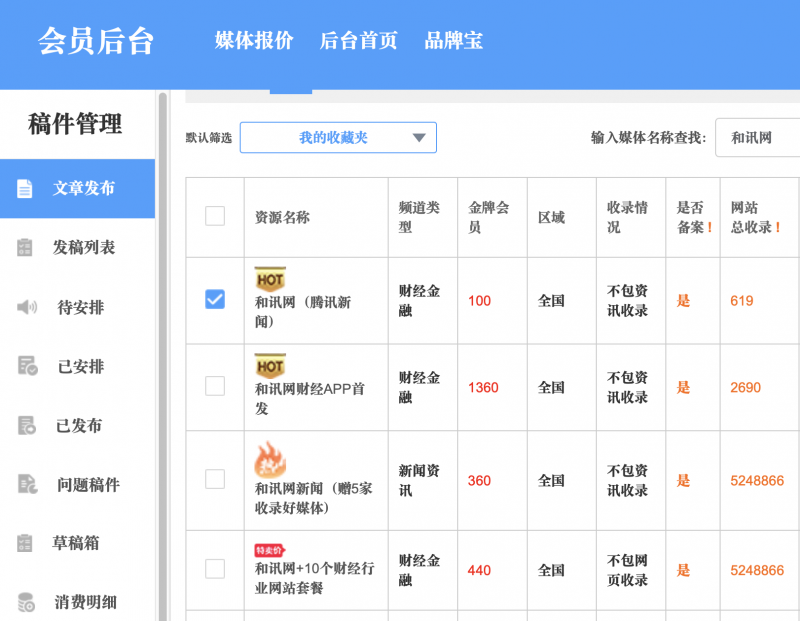Click the 资源名称 column header
Viewport: 800px width, 621px height.
coord(282,217)
